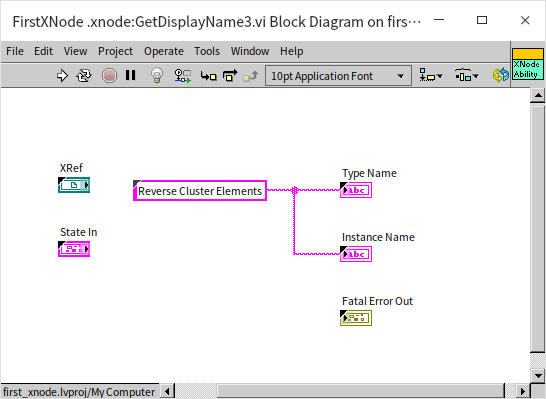Screen dimensions: 546x399
Task: Select the State In cluster terminal
Action: [x=74, y=249]
